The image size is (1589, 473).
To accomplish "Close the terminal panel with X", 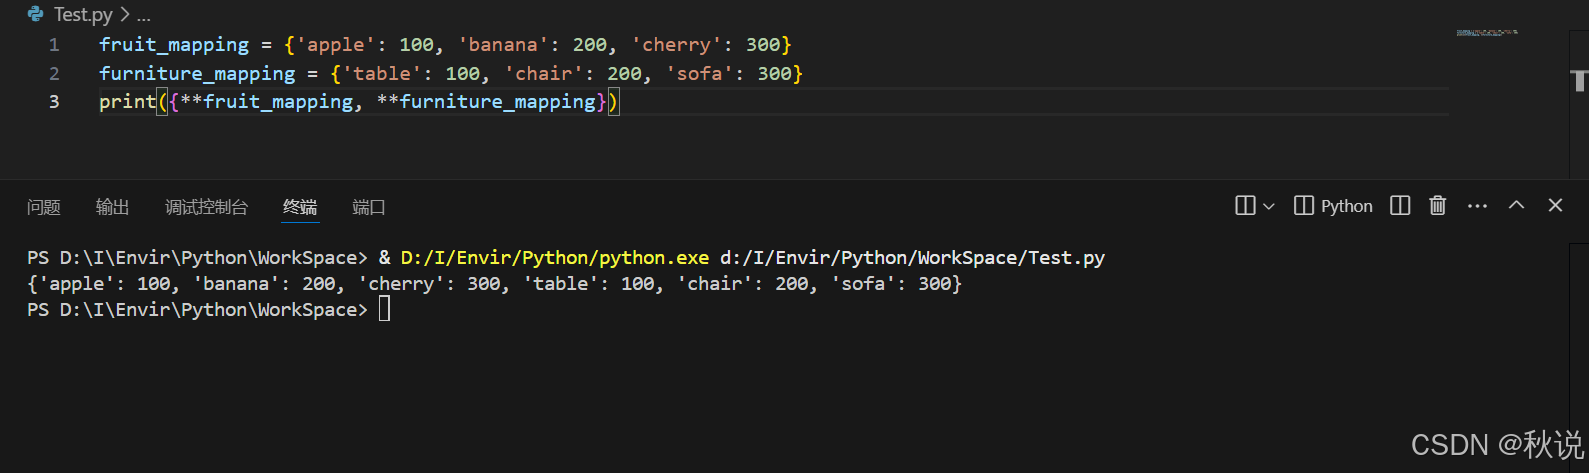I will [1555, 205].
